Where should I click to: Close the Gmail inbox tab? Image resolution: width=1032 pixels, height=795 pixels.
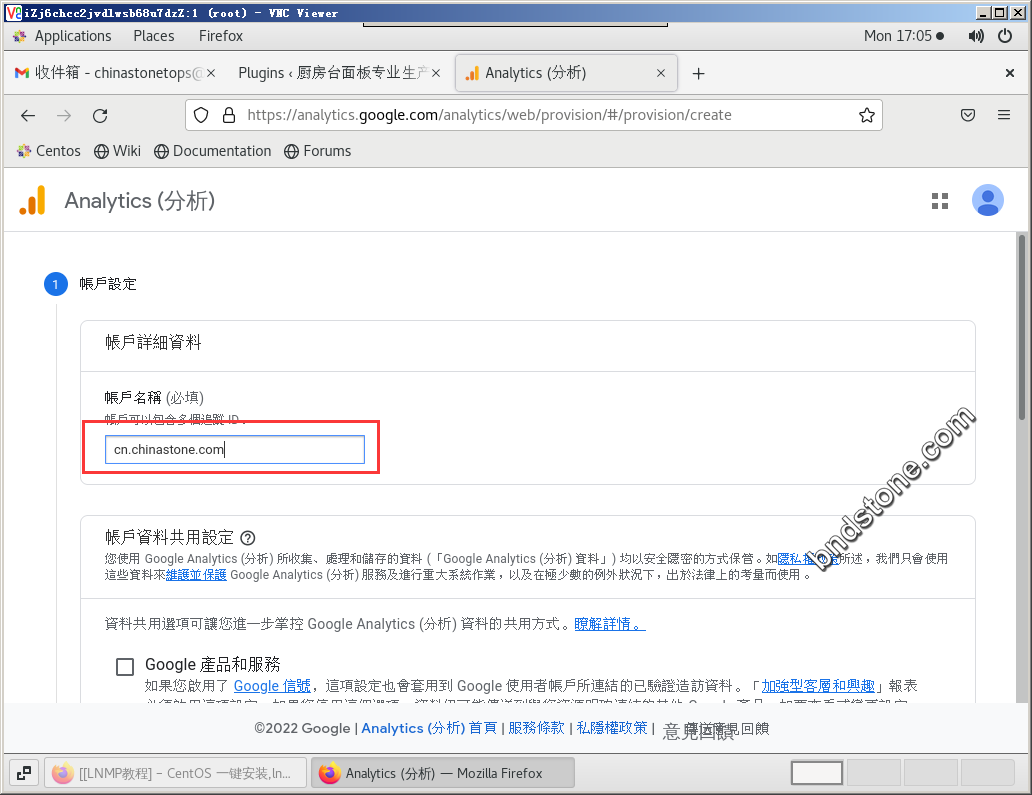(x=211, y=73)
